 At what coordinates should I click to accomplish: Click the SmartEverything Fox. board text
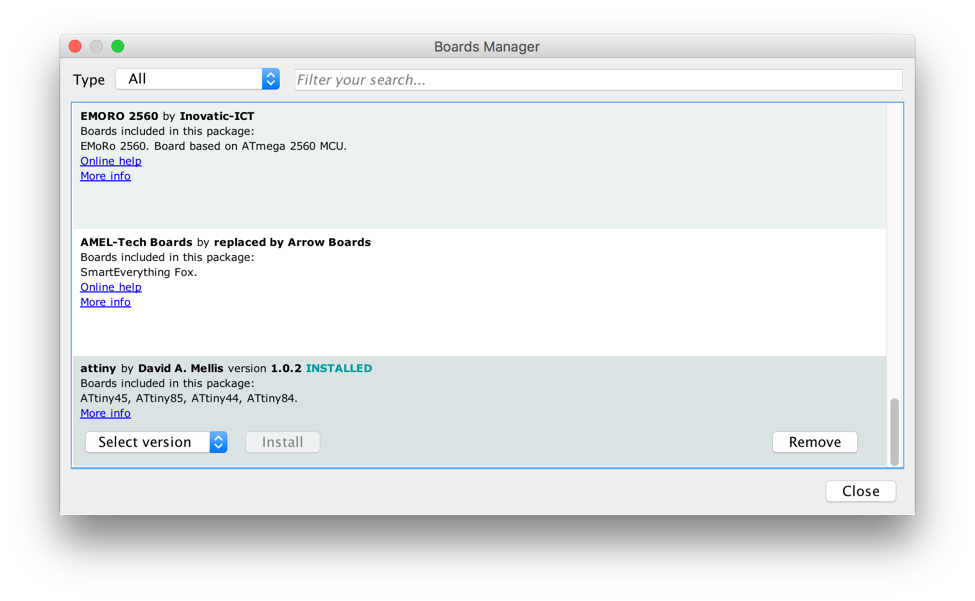click(139, 272)
